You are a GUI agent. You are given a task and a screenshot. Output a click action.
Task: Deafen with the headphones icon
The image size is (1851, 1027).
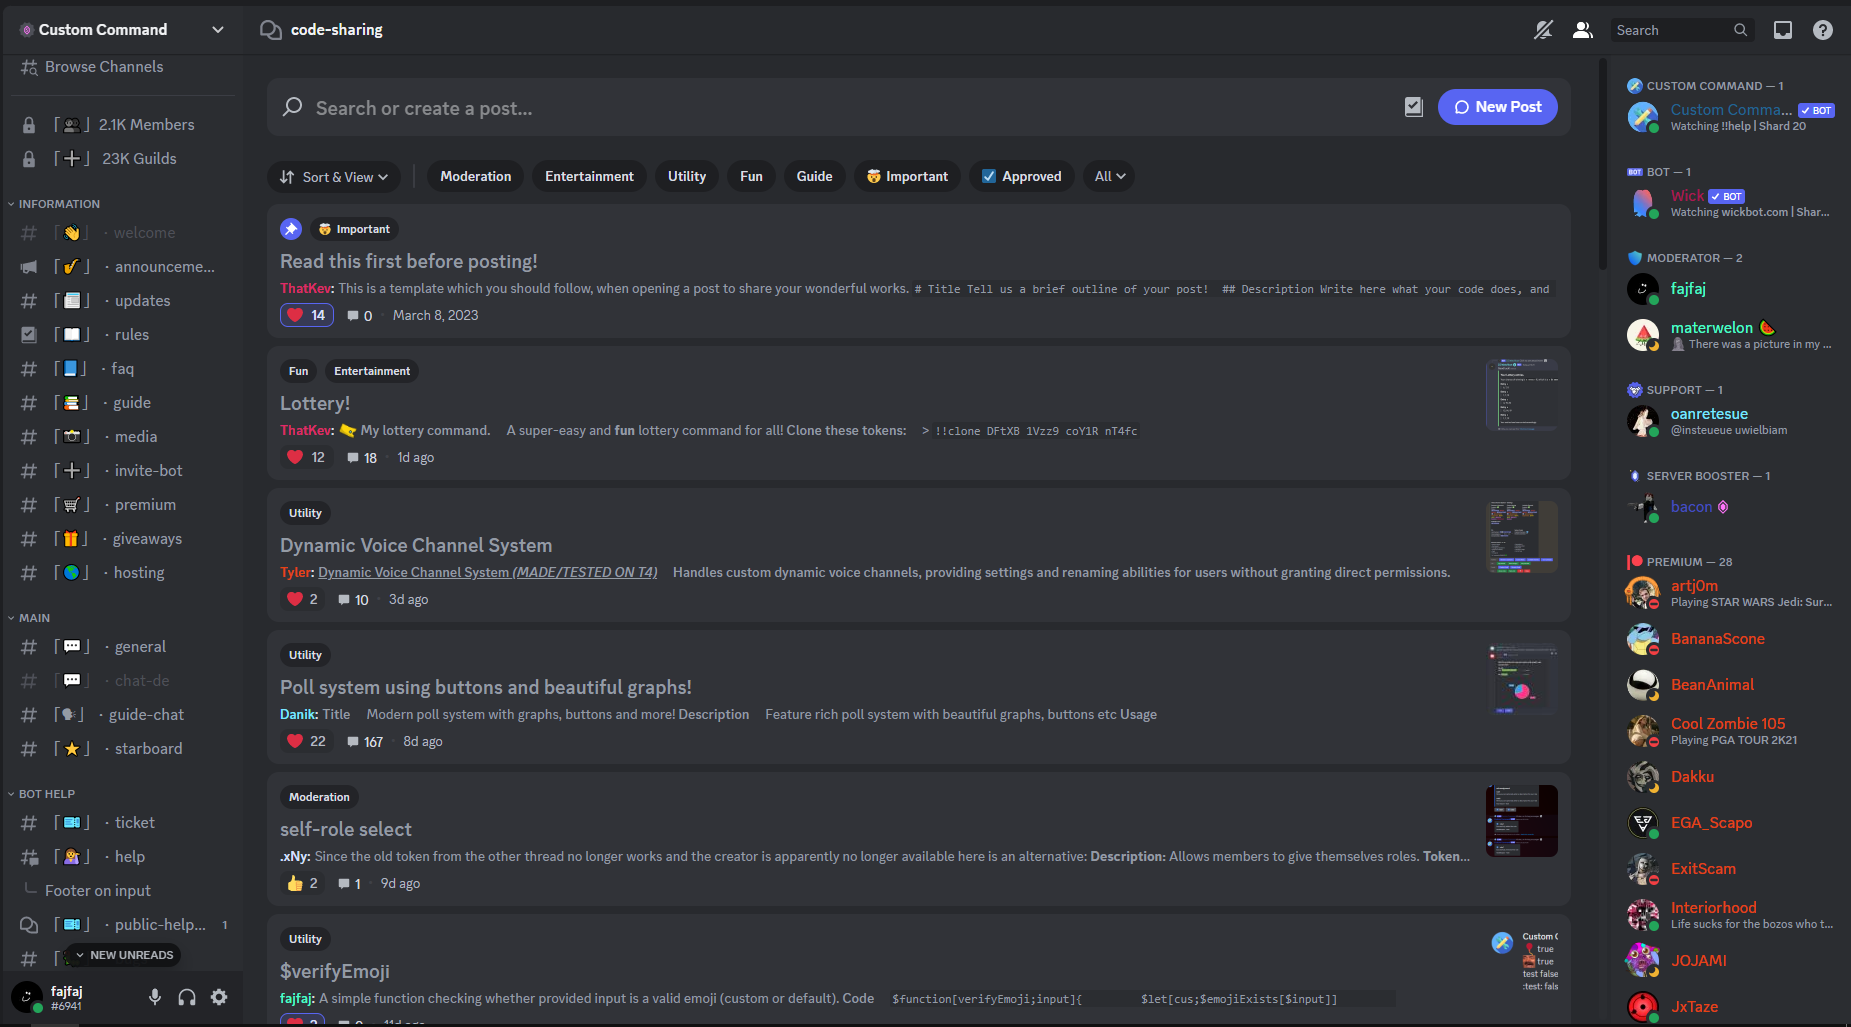click(187, 997)
